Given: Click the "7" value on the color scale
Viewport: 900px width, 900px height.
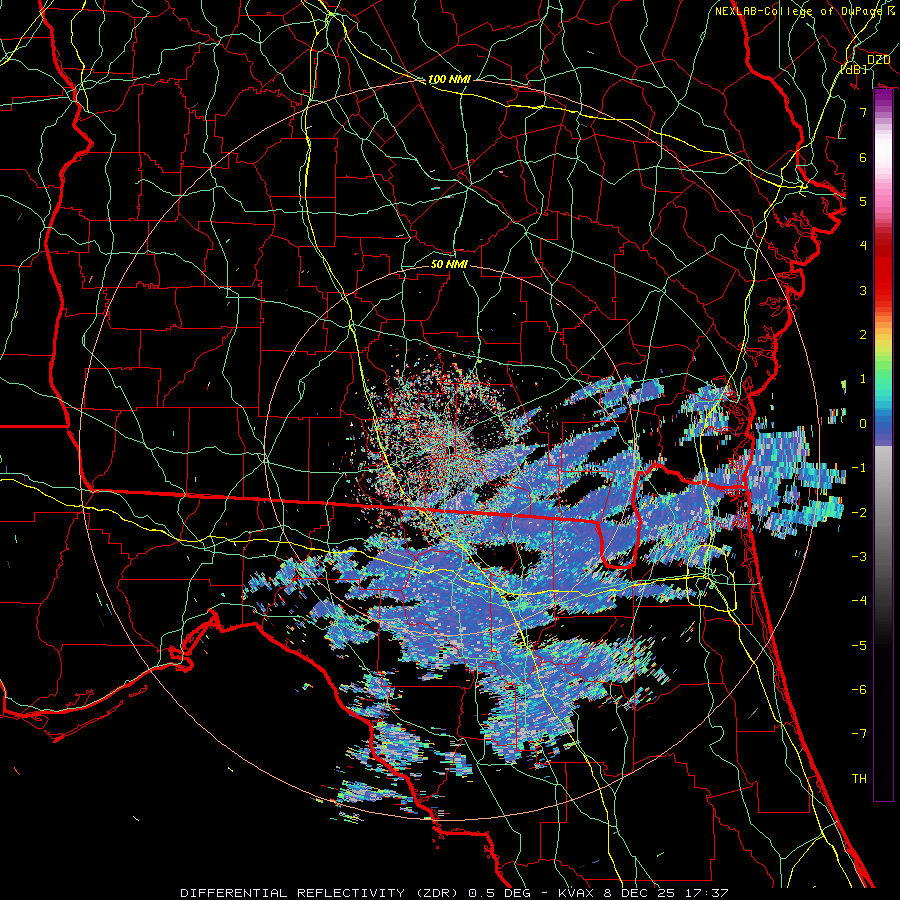Looking at the screenshot, I should 863,112.
